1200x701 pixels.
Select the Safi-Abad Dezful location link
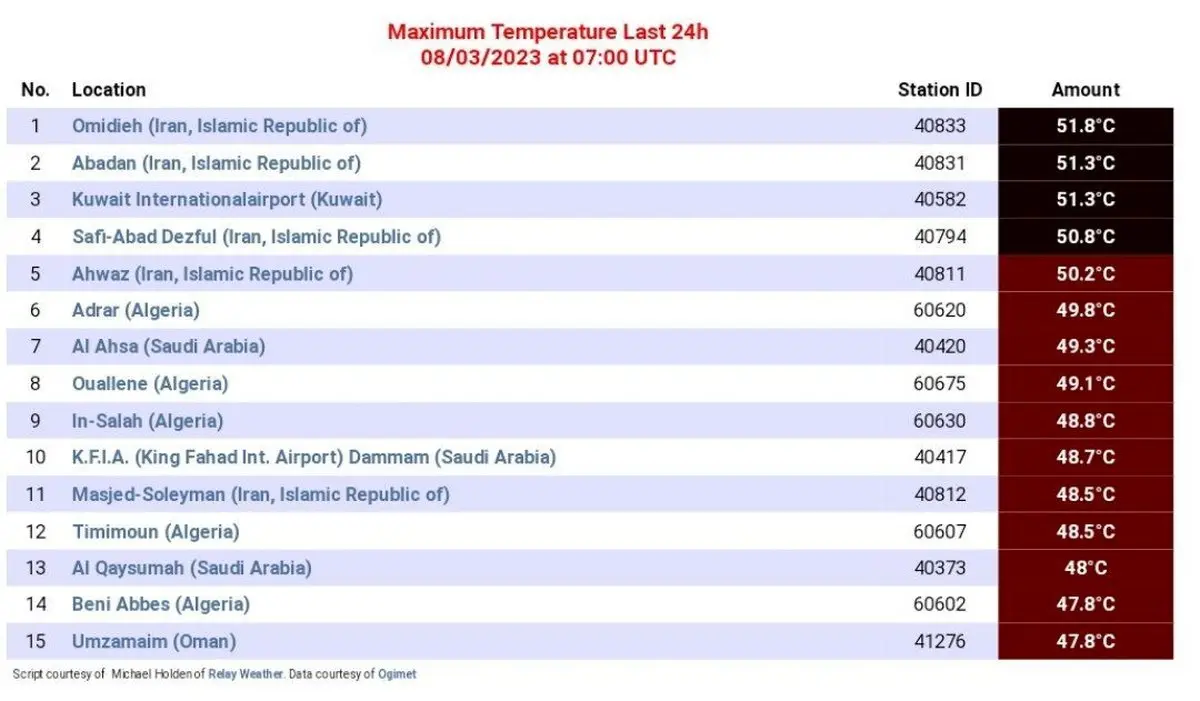(256, 237)
